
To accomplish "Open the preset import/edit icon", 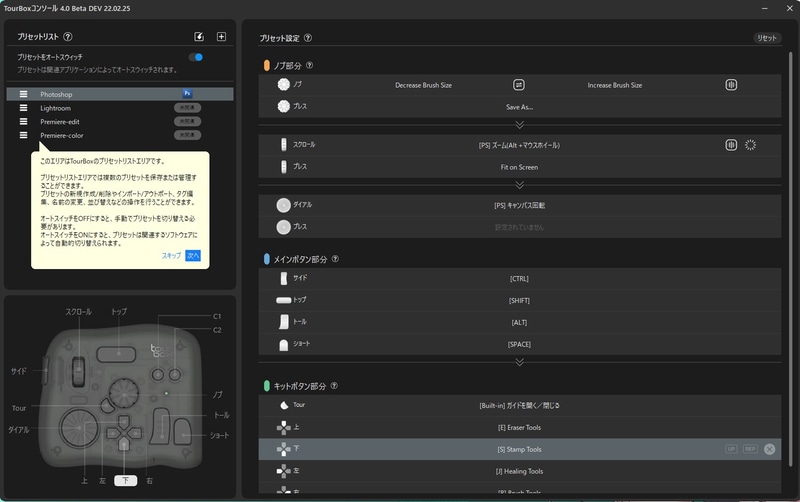I will pos(199,37).
